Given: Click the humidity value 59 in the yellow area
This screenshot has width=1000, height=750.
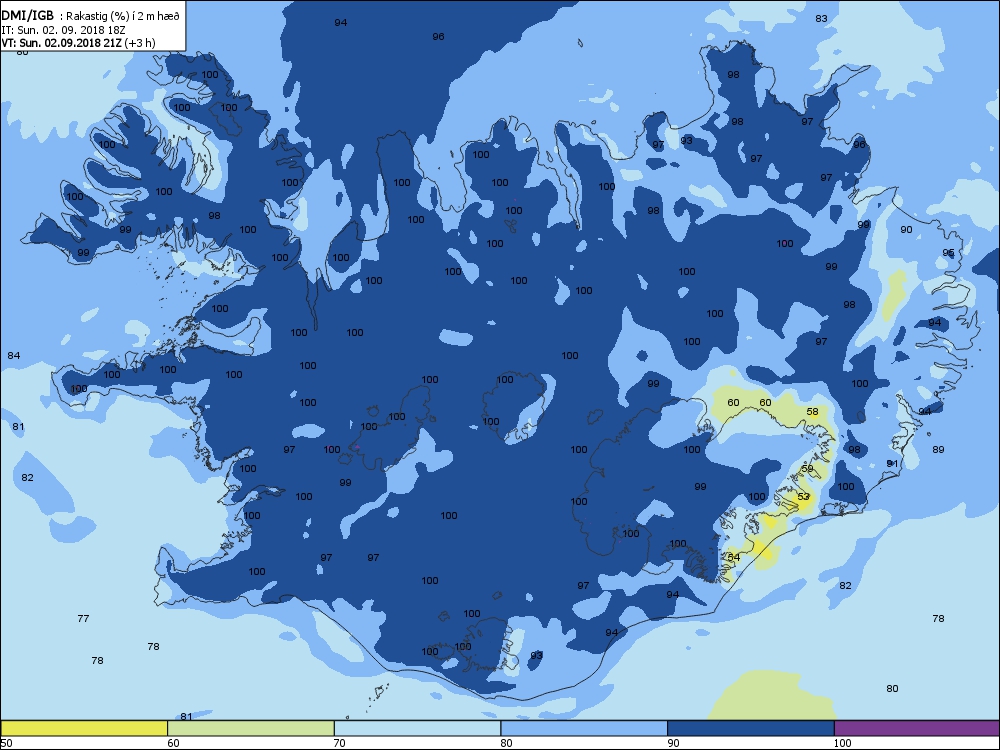Looking at the screenshot, I should (807, 468).
